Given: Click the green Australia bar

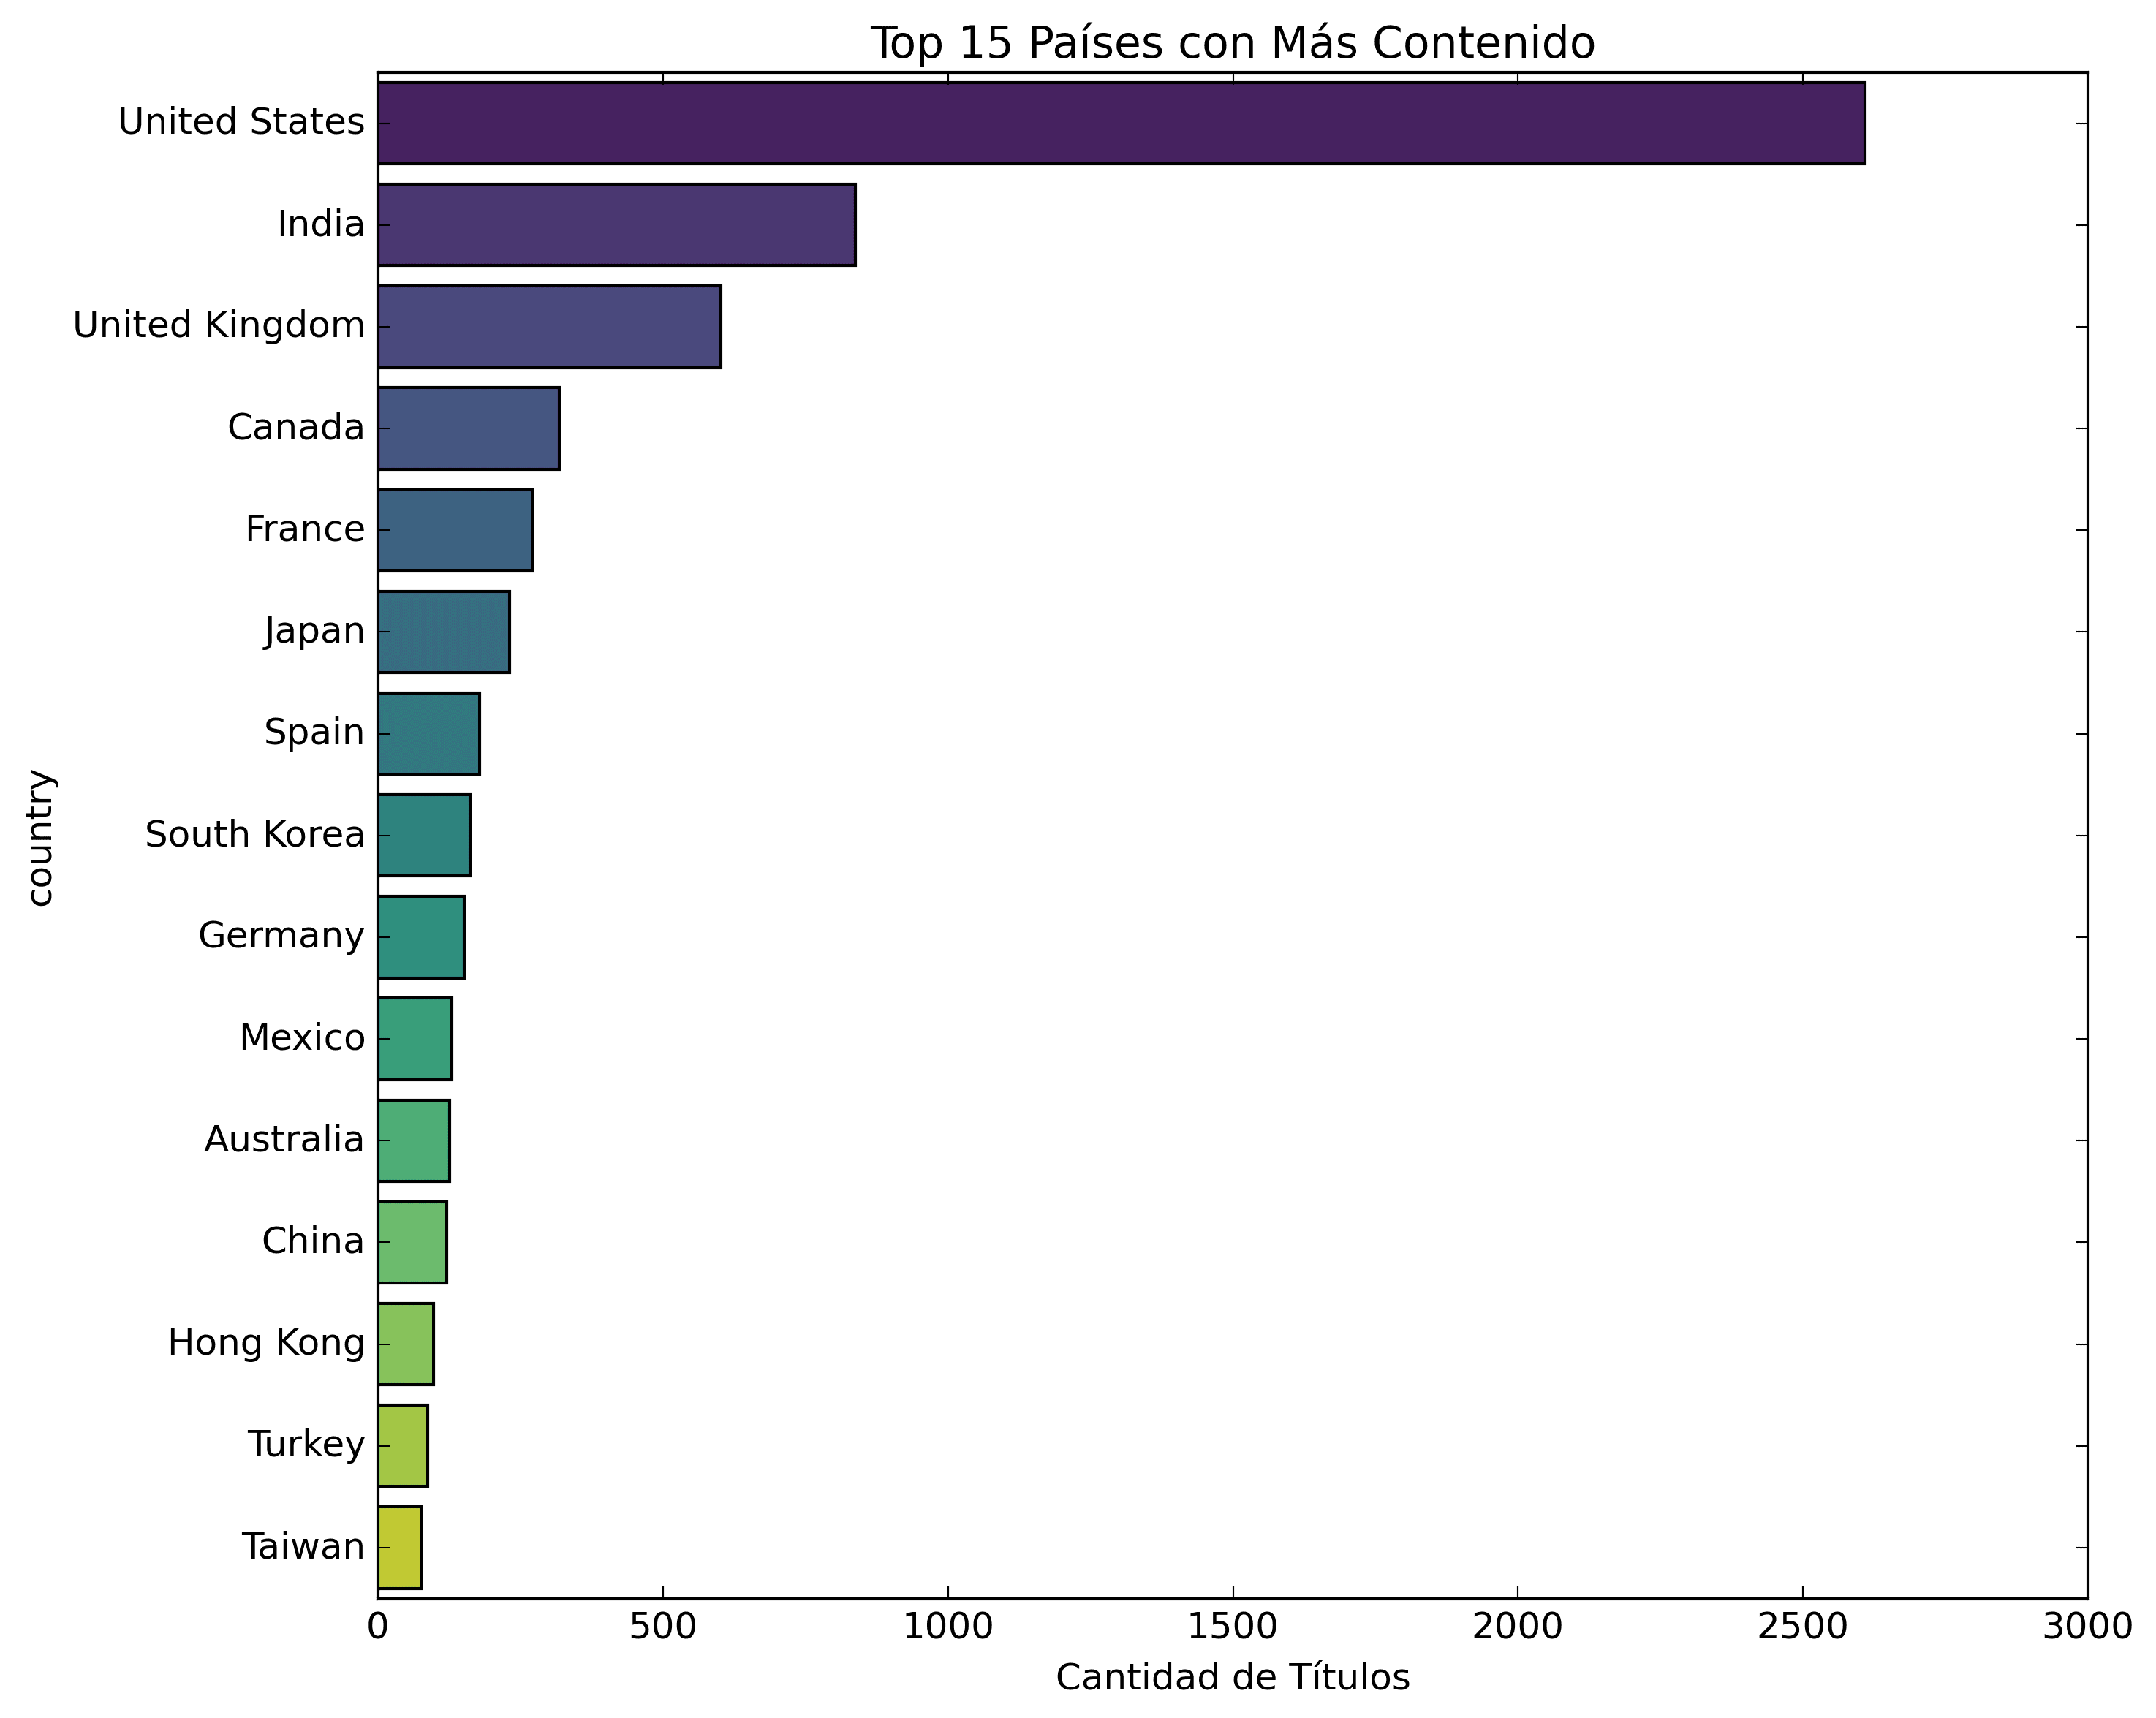Looking at the screenshot, I should click(x=413, y=1140).
